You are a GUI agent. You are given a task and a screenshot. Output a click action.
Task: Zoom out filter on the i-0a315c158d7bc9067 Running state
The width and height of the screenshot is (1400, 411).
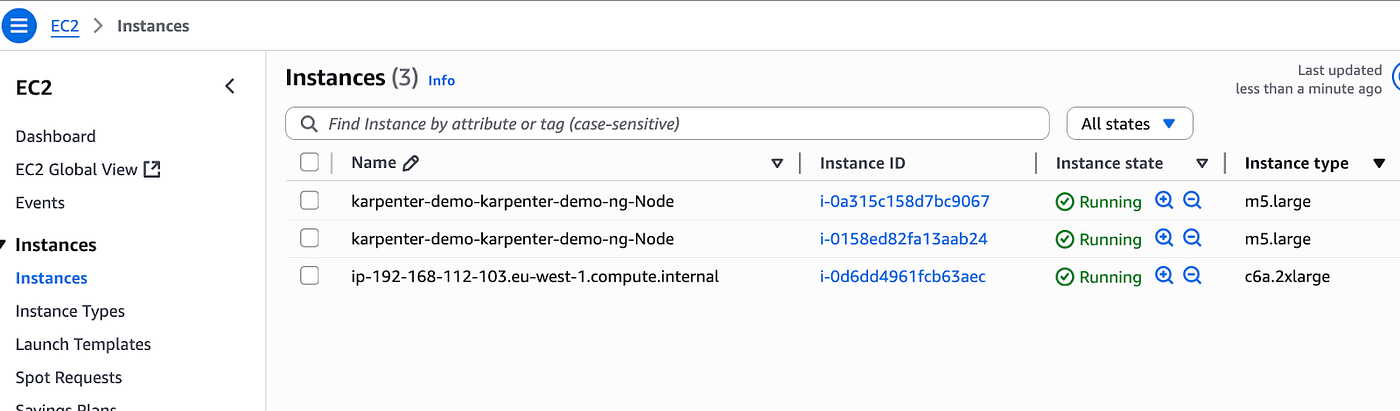click(x=1192, y=201)
